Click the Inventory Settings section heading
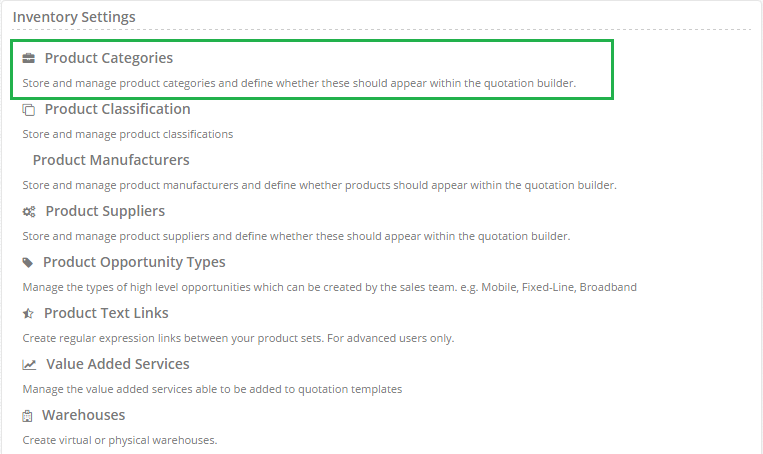Image resolution: width=763 pixels, height=454 pixels. (74, 17)
